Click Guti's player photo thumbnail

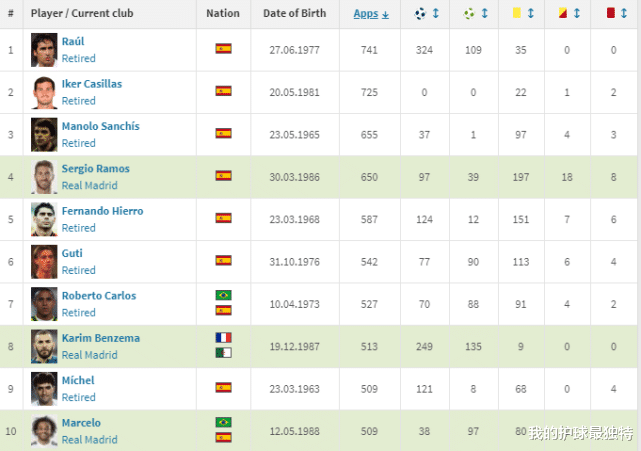click(43, 262)
